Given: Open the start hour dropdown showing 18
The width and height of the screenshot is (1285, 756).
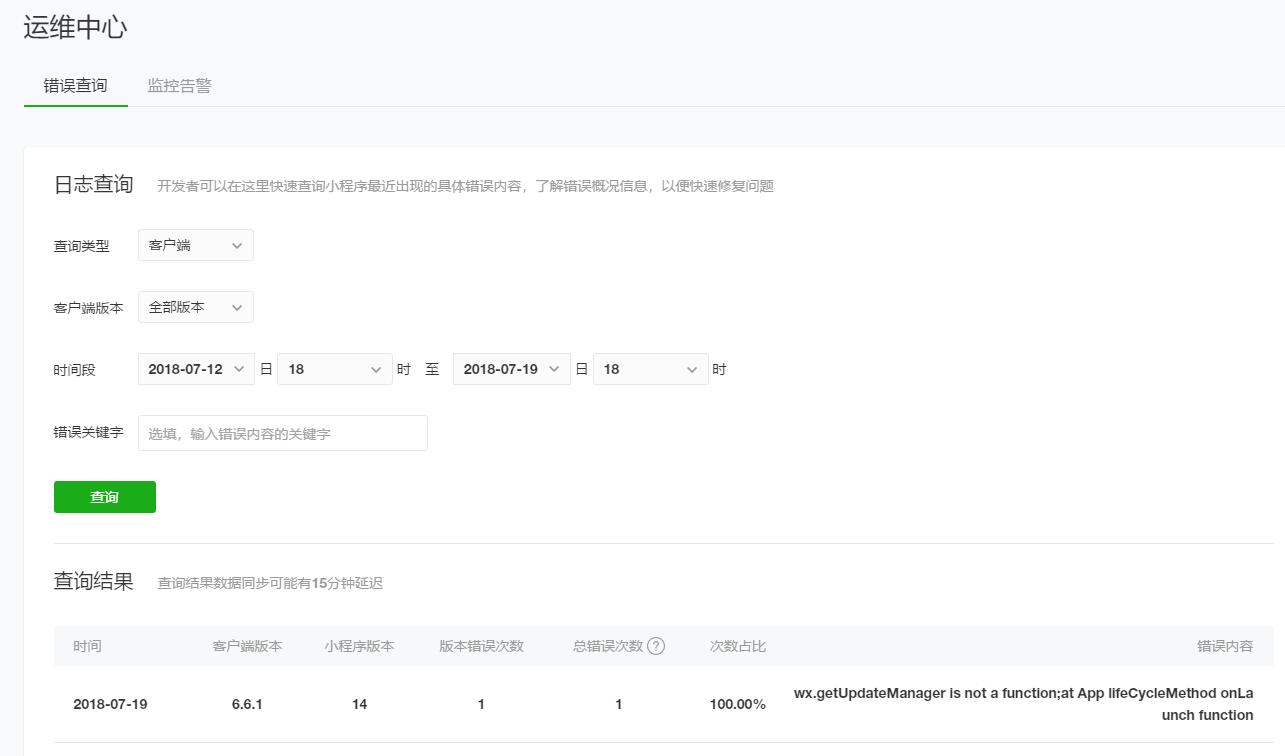Looking at the screenshot, I should pyautogui.click(x=335, y=368).
